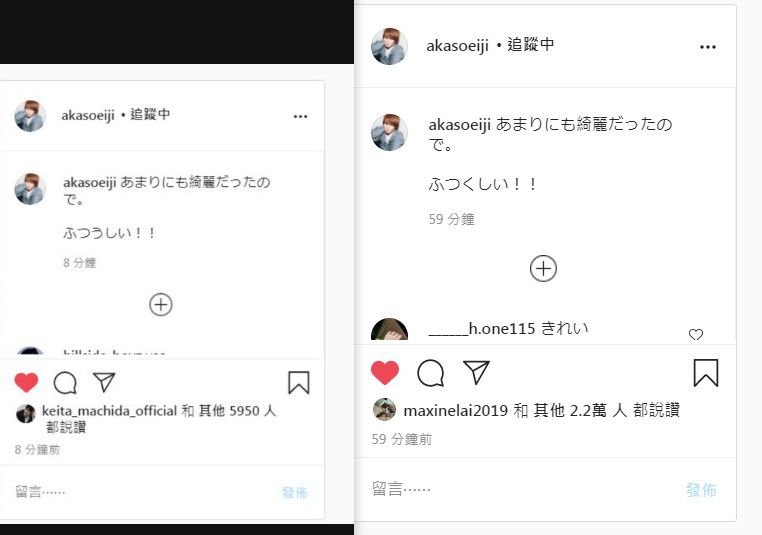
Task: Share right post with paper plane icon
Action: pyautogui.click(x=476, y=373)
